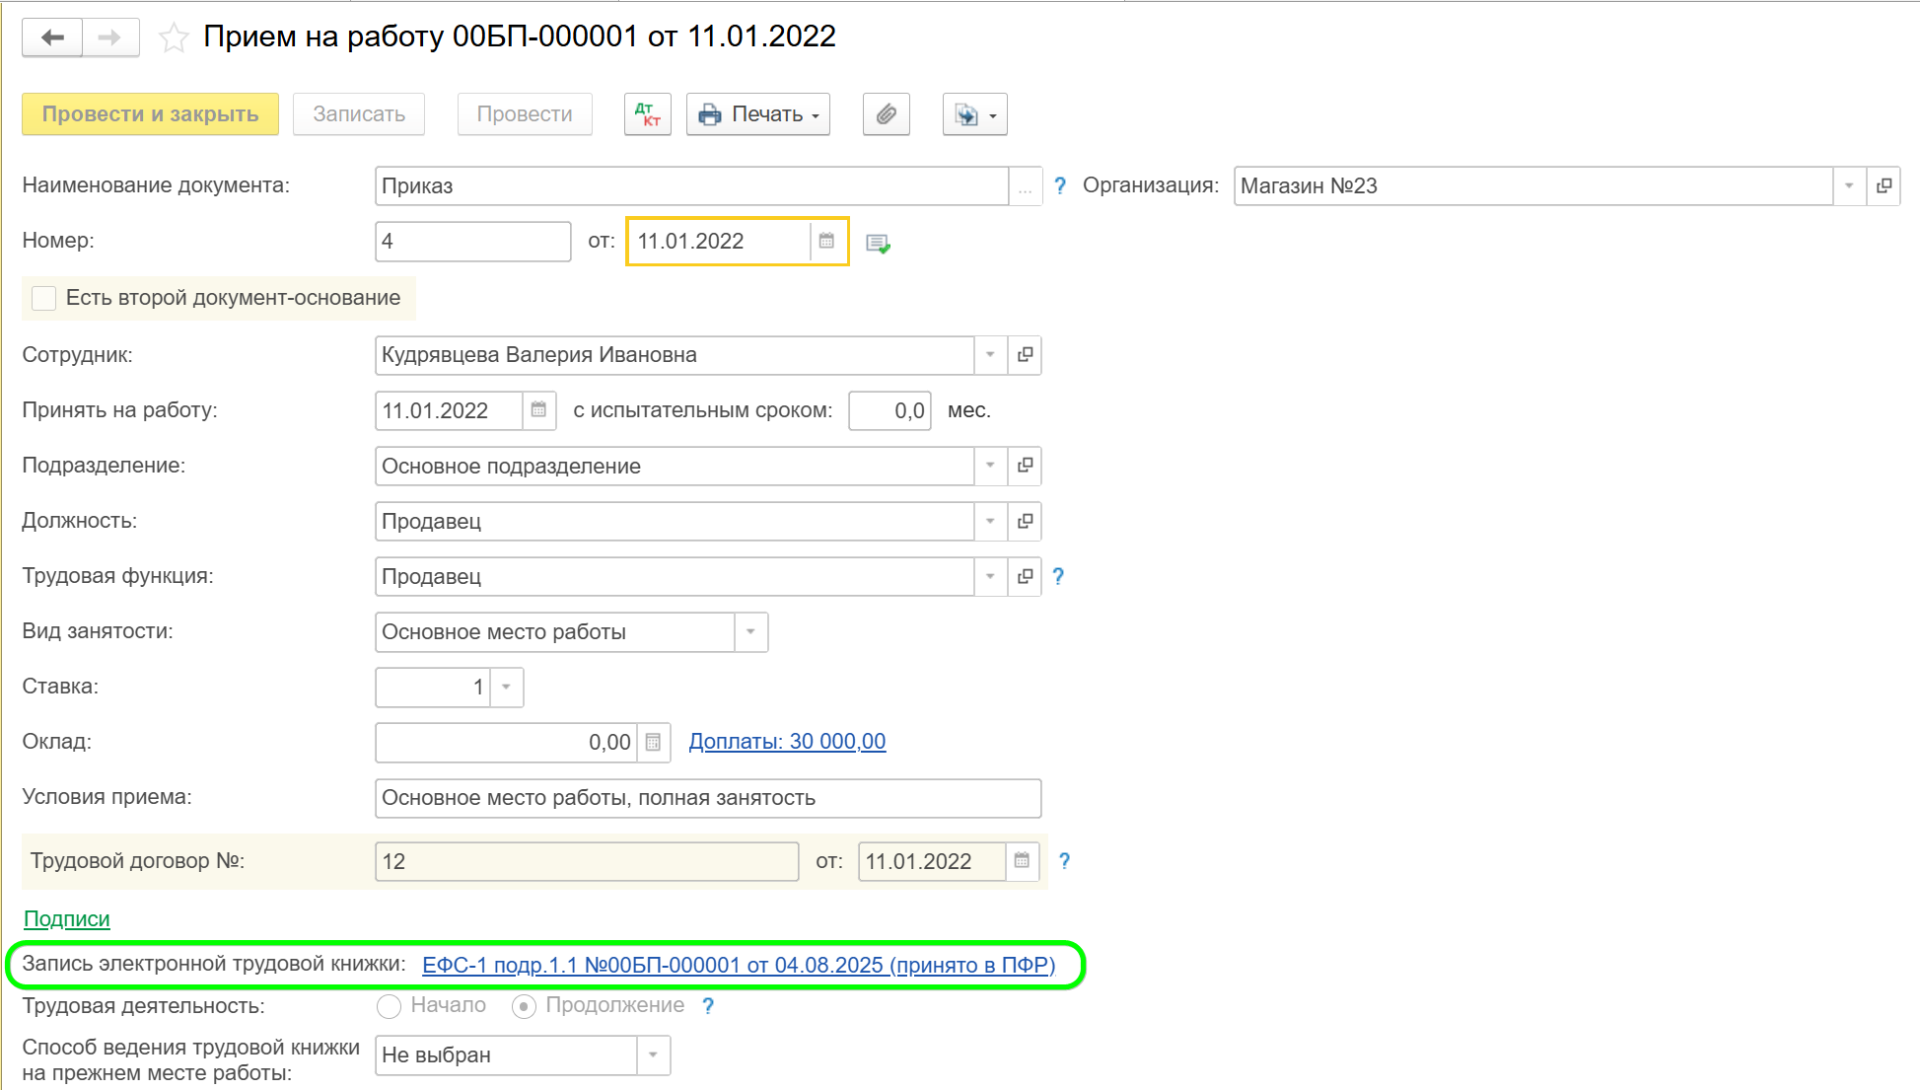Open the create-based-on dropdown menu button
Screen dimensions: 1920x1090
pos(975,114)
